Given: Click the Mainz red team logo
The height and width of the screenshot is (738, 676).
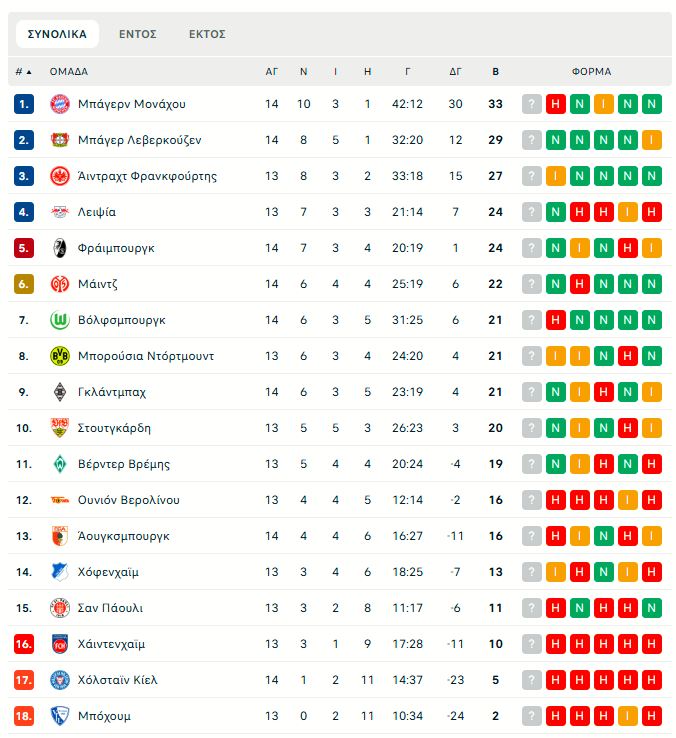Looking at the screenshot, I should 59,284.
